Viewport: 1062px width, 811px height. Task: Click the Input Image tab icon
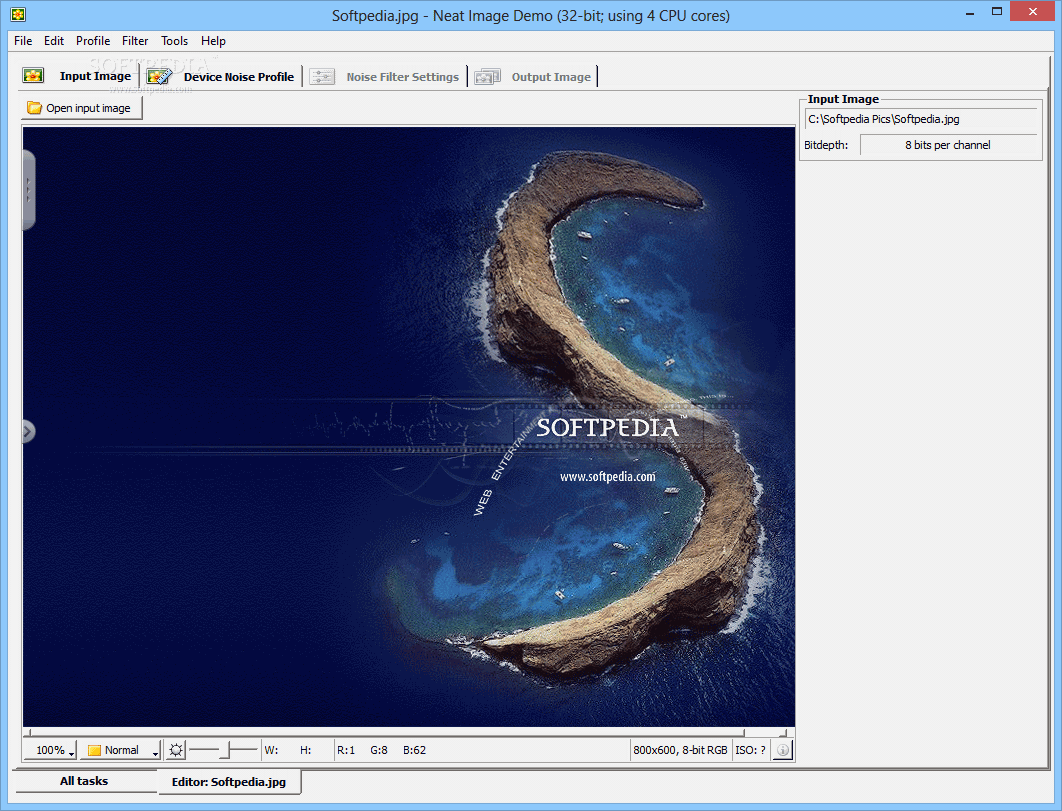[33, 75]
